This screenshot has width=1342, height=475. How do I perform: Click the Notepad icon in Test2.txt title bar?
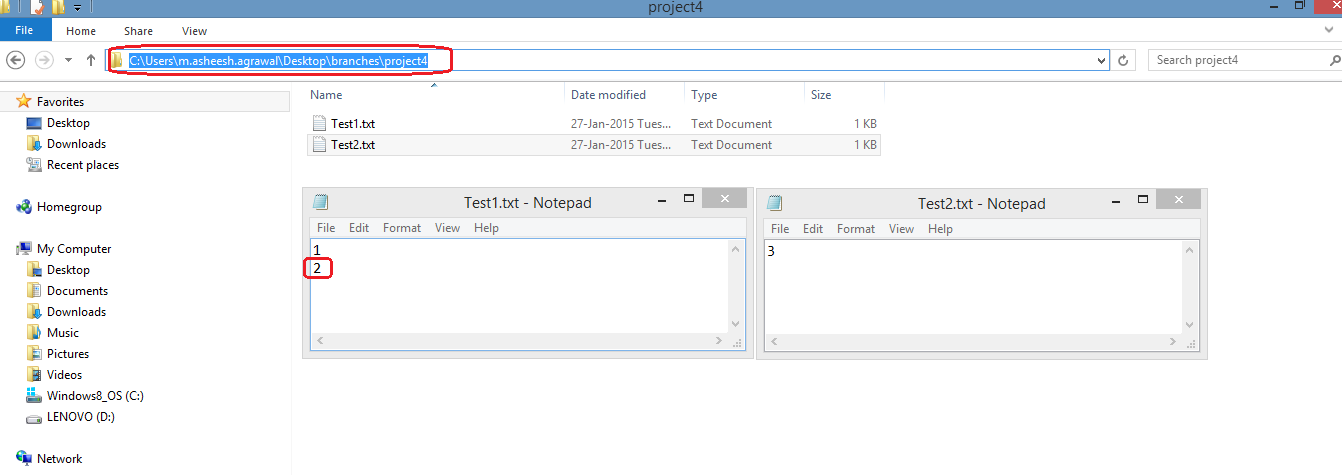[x=775, y=203]
